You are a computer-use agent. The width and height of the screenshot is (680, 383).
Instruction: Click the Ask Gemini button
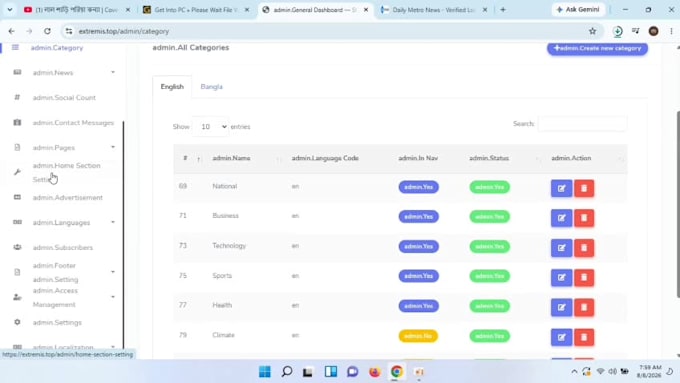[578, 10]
